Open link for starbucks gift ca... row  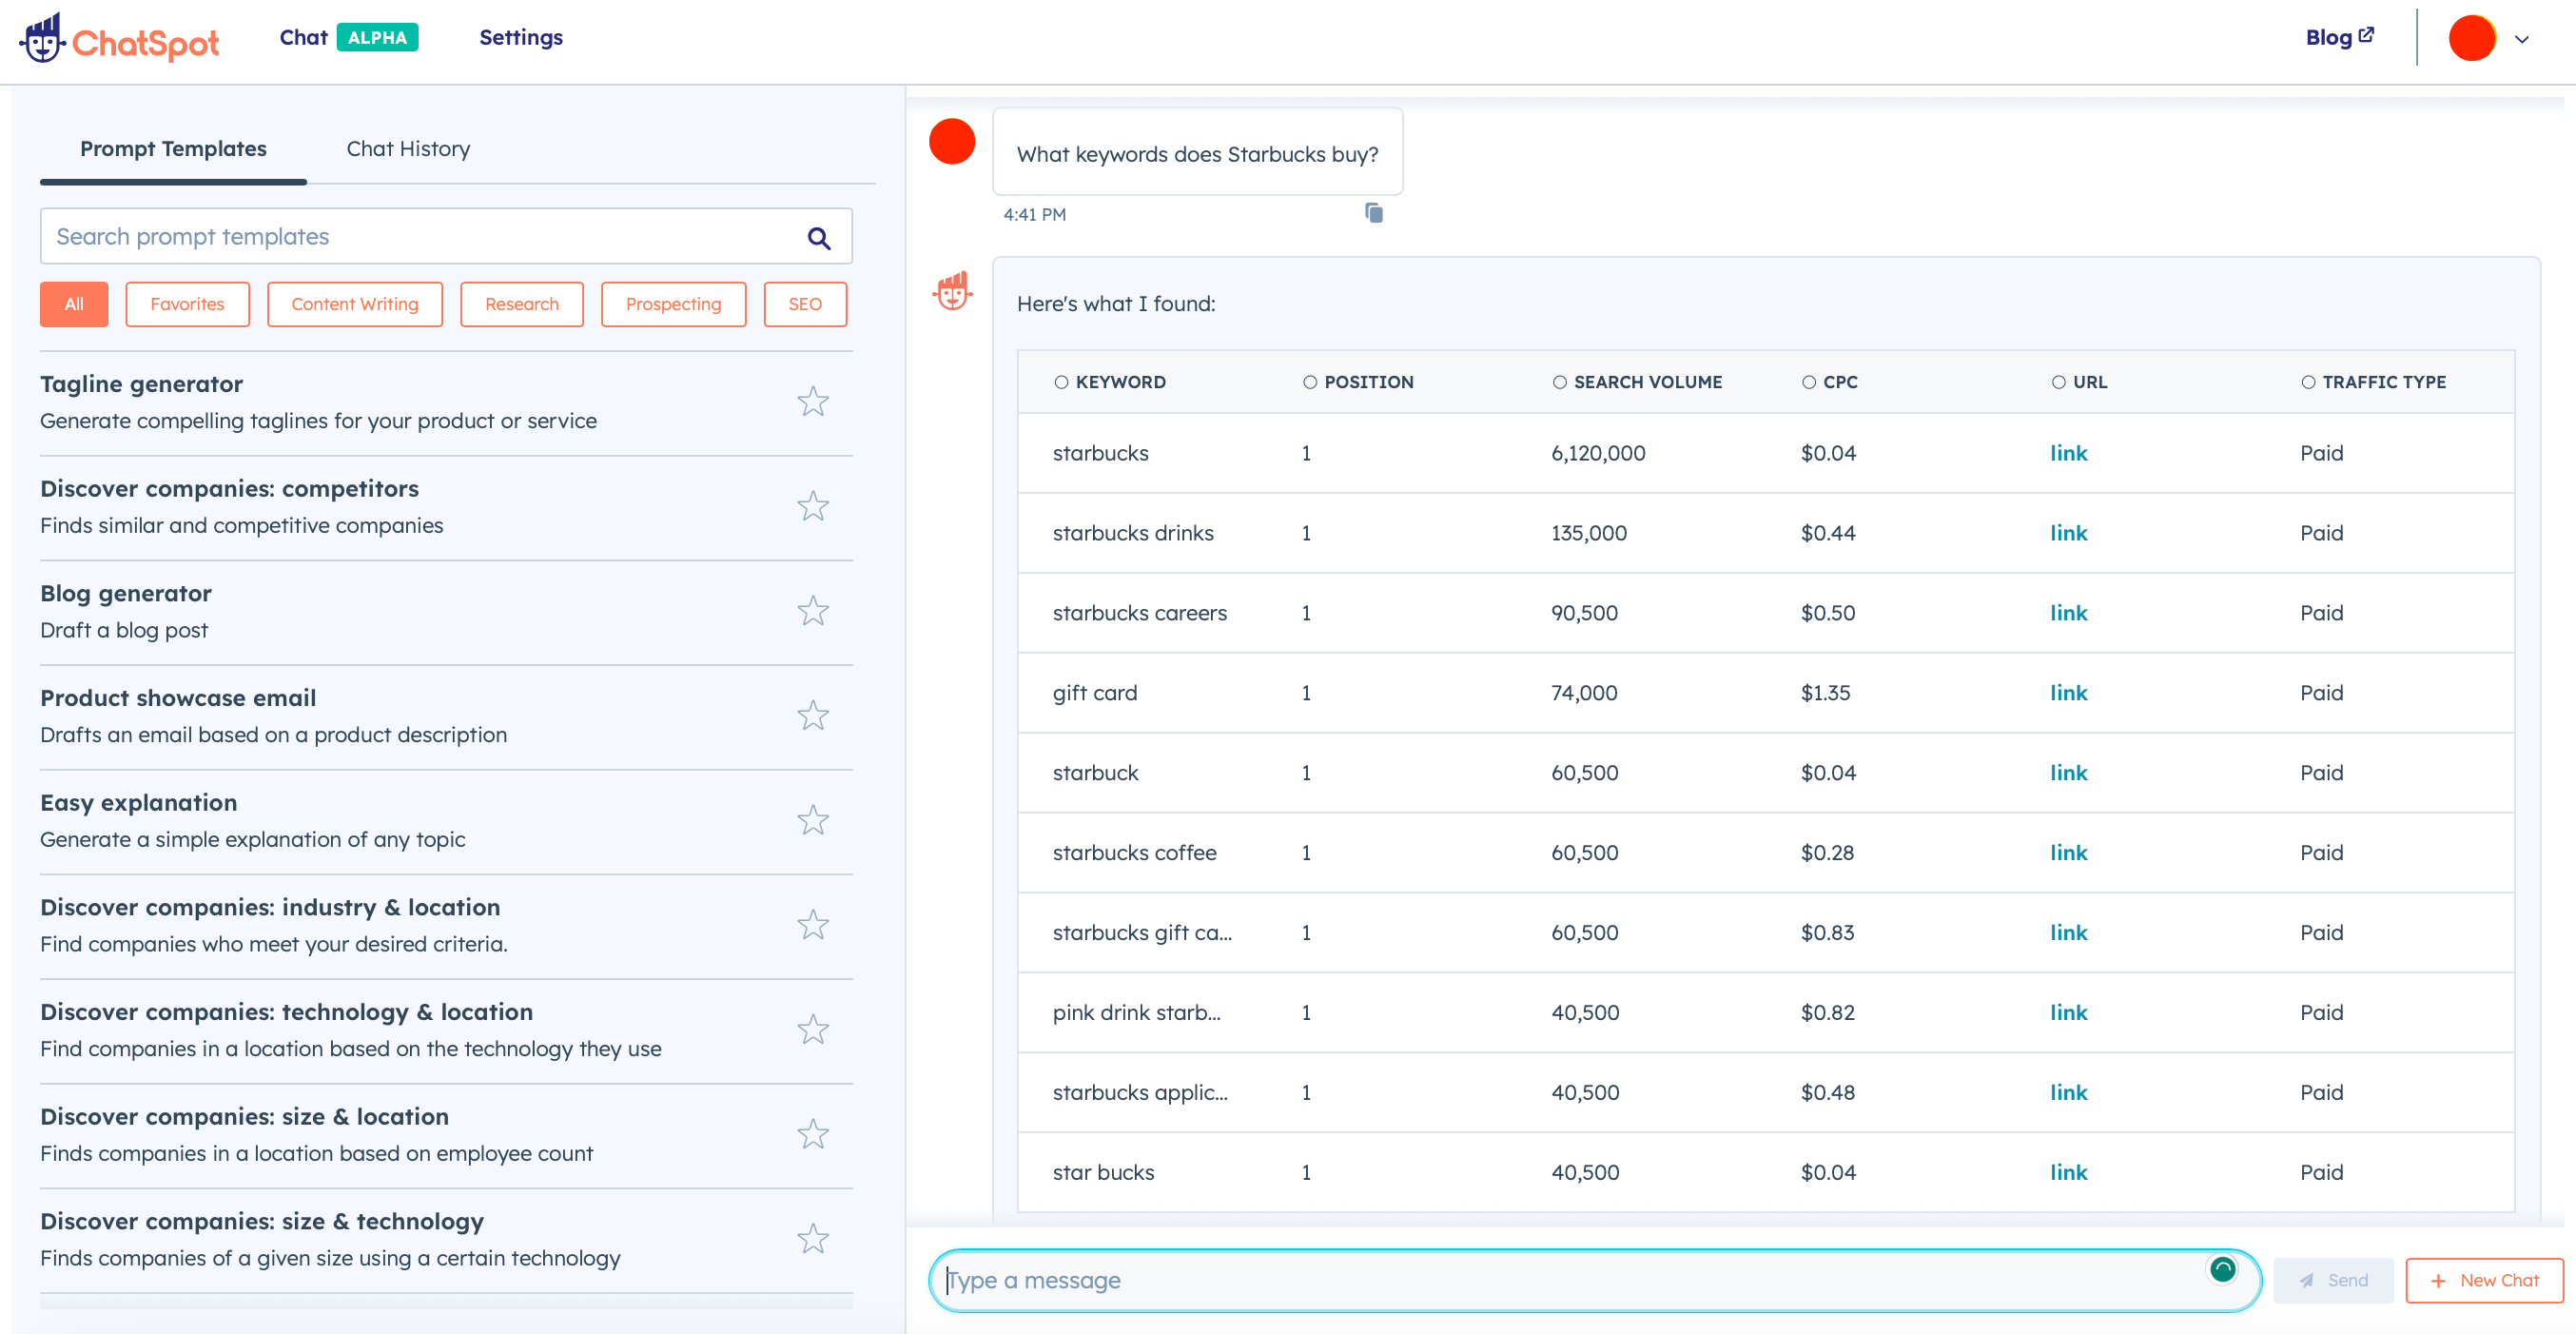pyautogui.click(x=2068, y=933)
